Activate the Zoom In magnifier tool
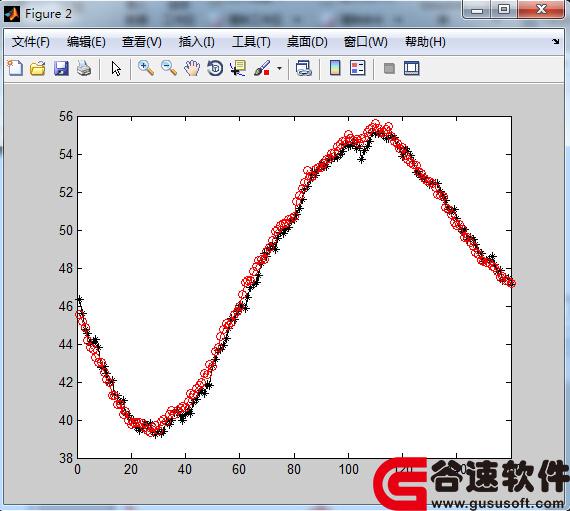This screenshot has height=511, width=570. pos(145,68)
